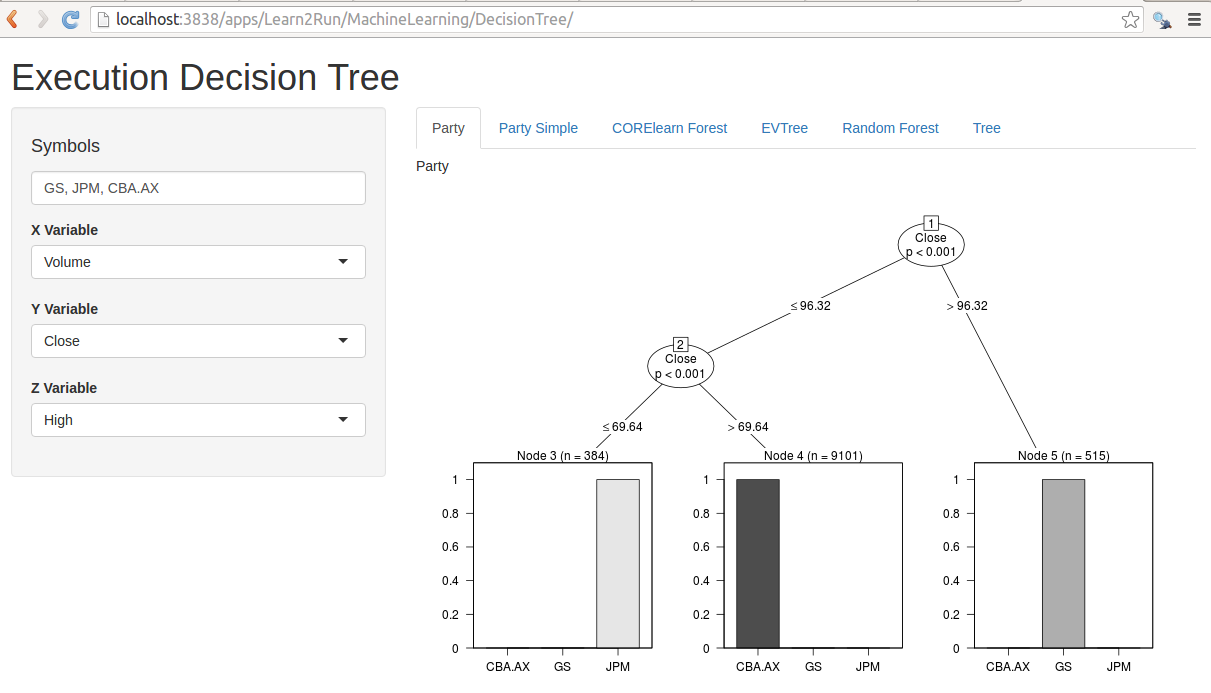This screenshot has width=1211, height=693.
Task: Select node 2 in the decision tree diagram
Action: click(x=680, y=364)
